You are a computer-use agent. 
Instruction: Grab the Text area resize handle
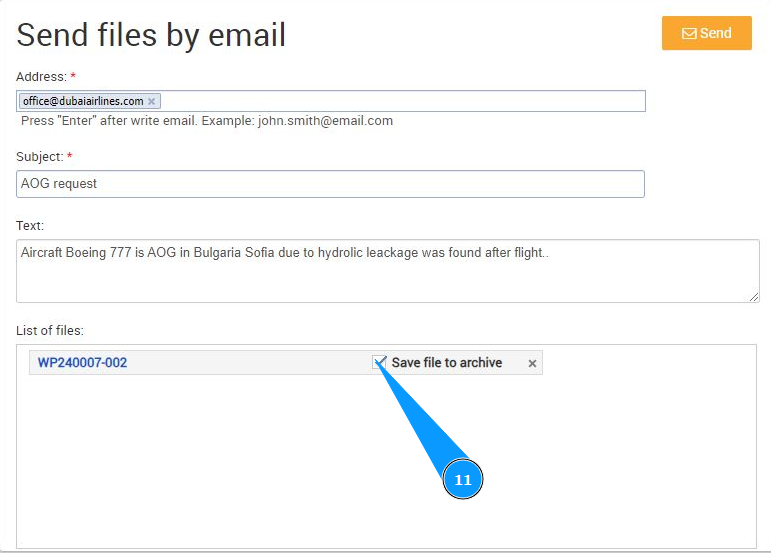[x=754, y=296]
